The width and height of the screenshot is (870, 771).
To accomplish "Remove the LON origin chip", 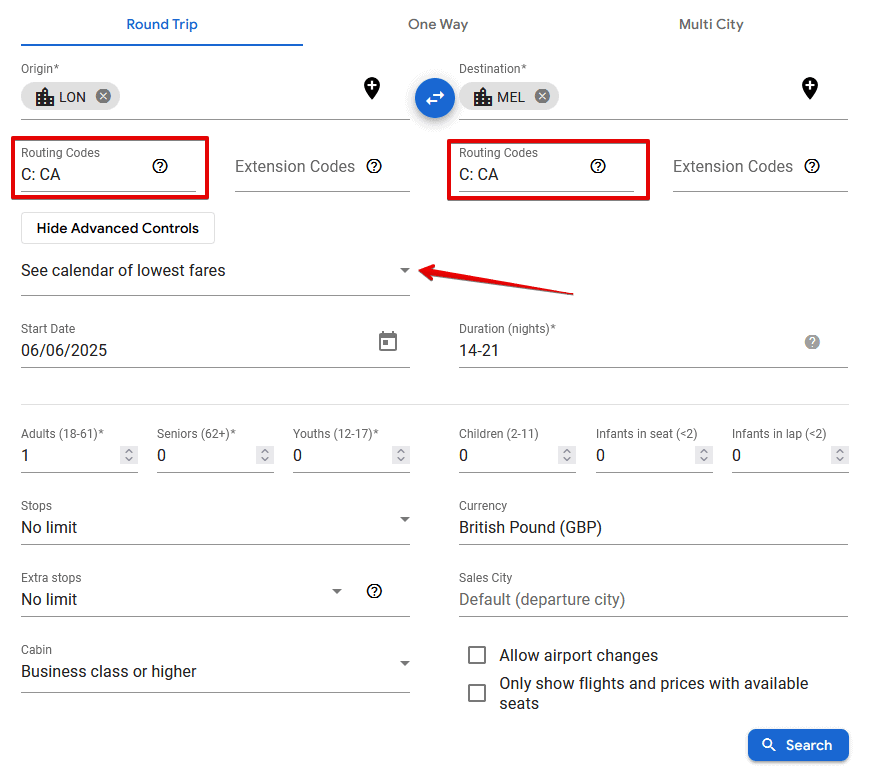I will point(103,97).
